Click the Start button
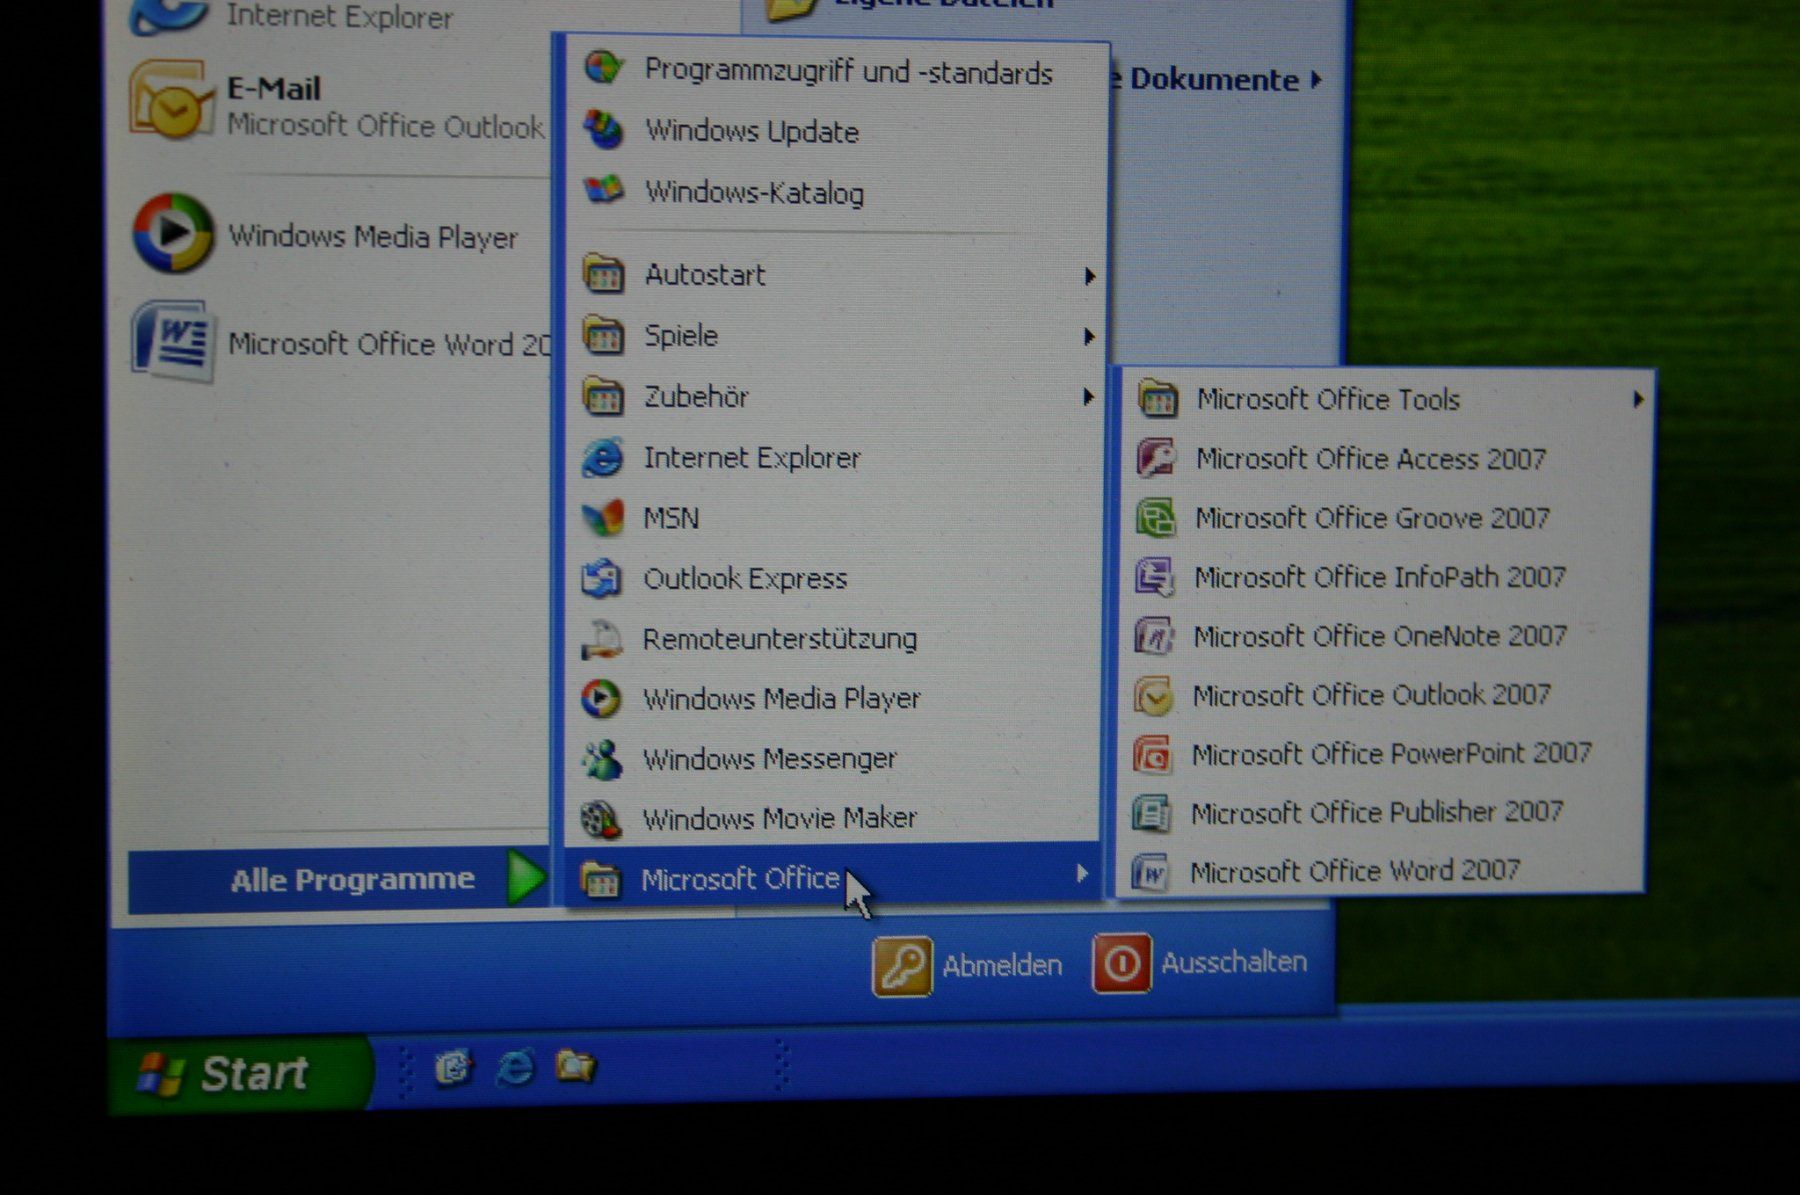The image size is (1800, 1195). 240,1075
